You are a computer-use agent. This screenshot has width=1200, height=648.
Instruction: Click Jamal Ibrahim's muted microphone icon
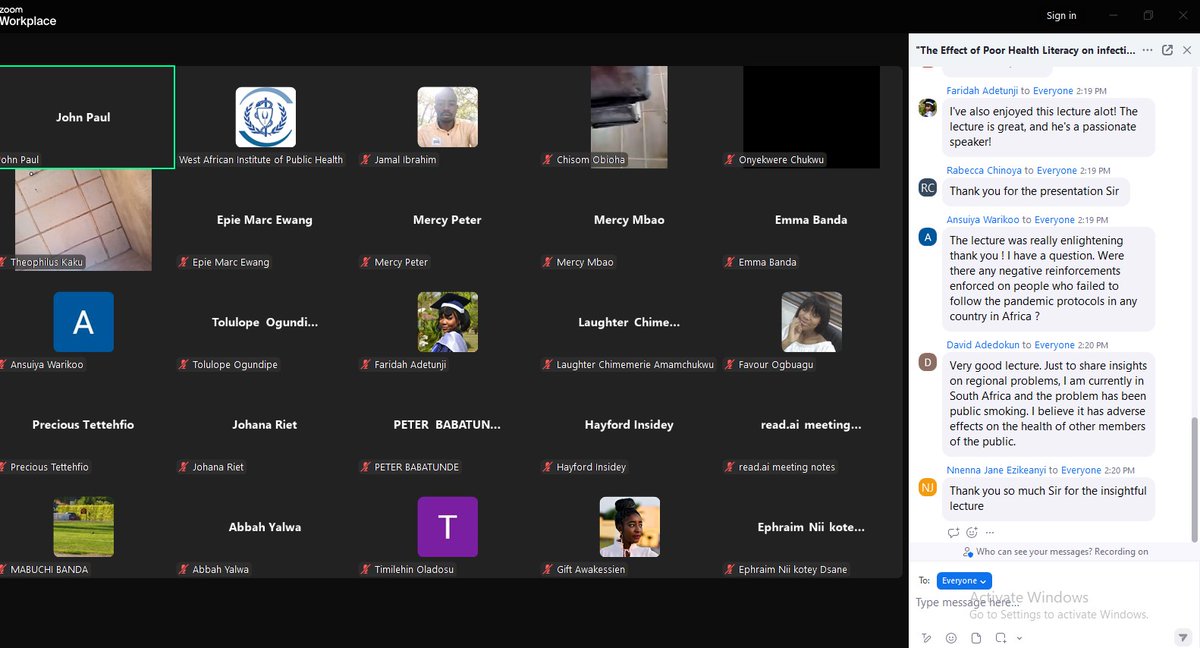click(367, 160)
